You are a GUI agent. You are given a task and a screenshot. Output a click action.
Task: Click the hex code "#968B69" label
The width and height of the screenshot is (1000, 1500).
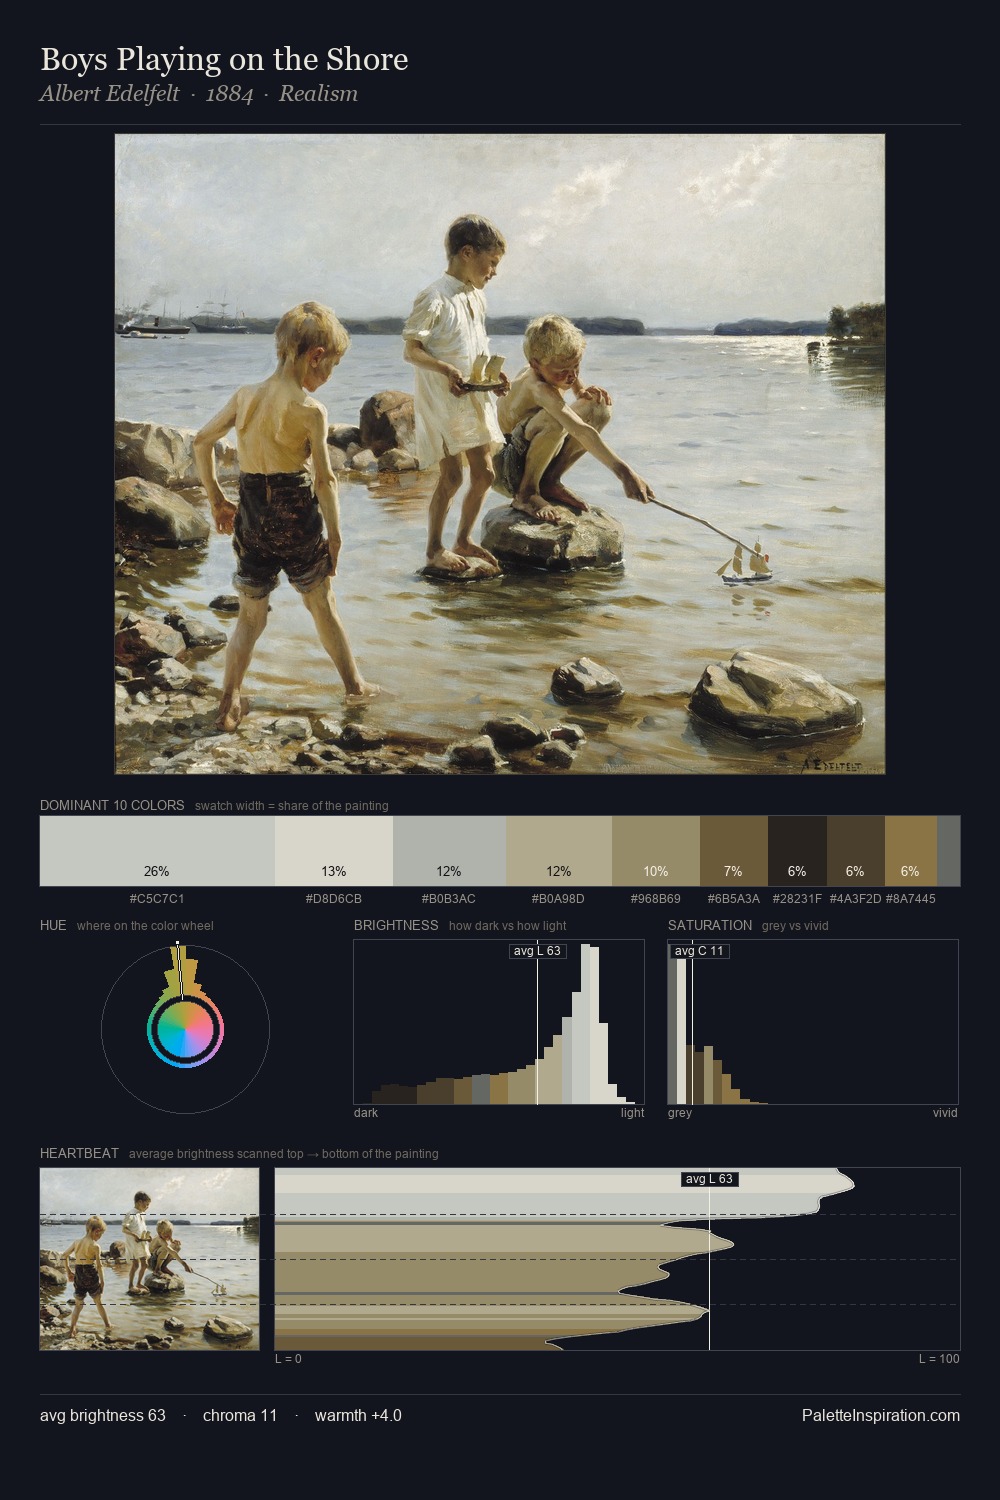[x=656, y=898]
